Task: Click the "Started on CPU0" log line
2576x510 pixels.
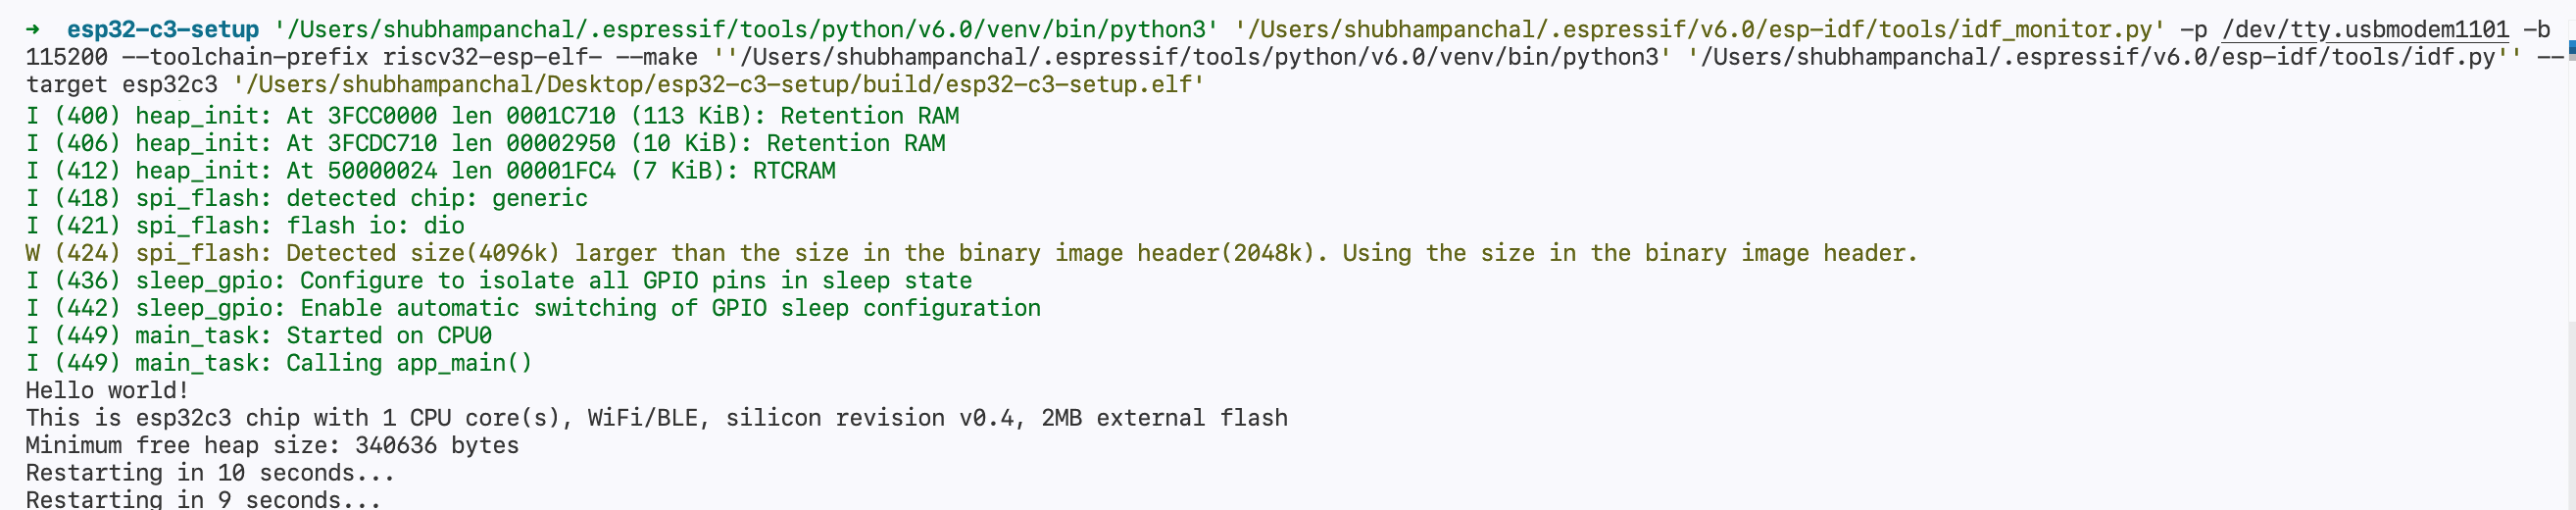Action: (259, 335)
